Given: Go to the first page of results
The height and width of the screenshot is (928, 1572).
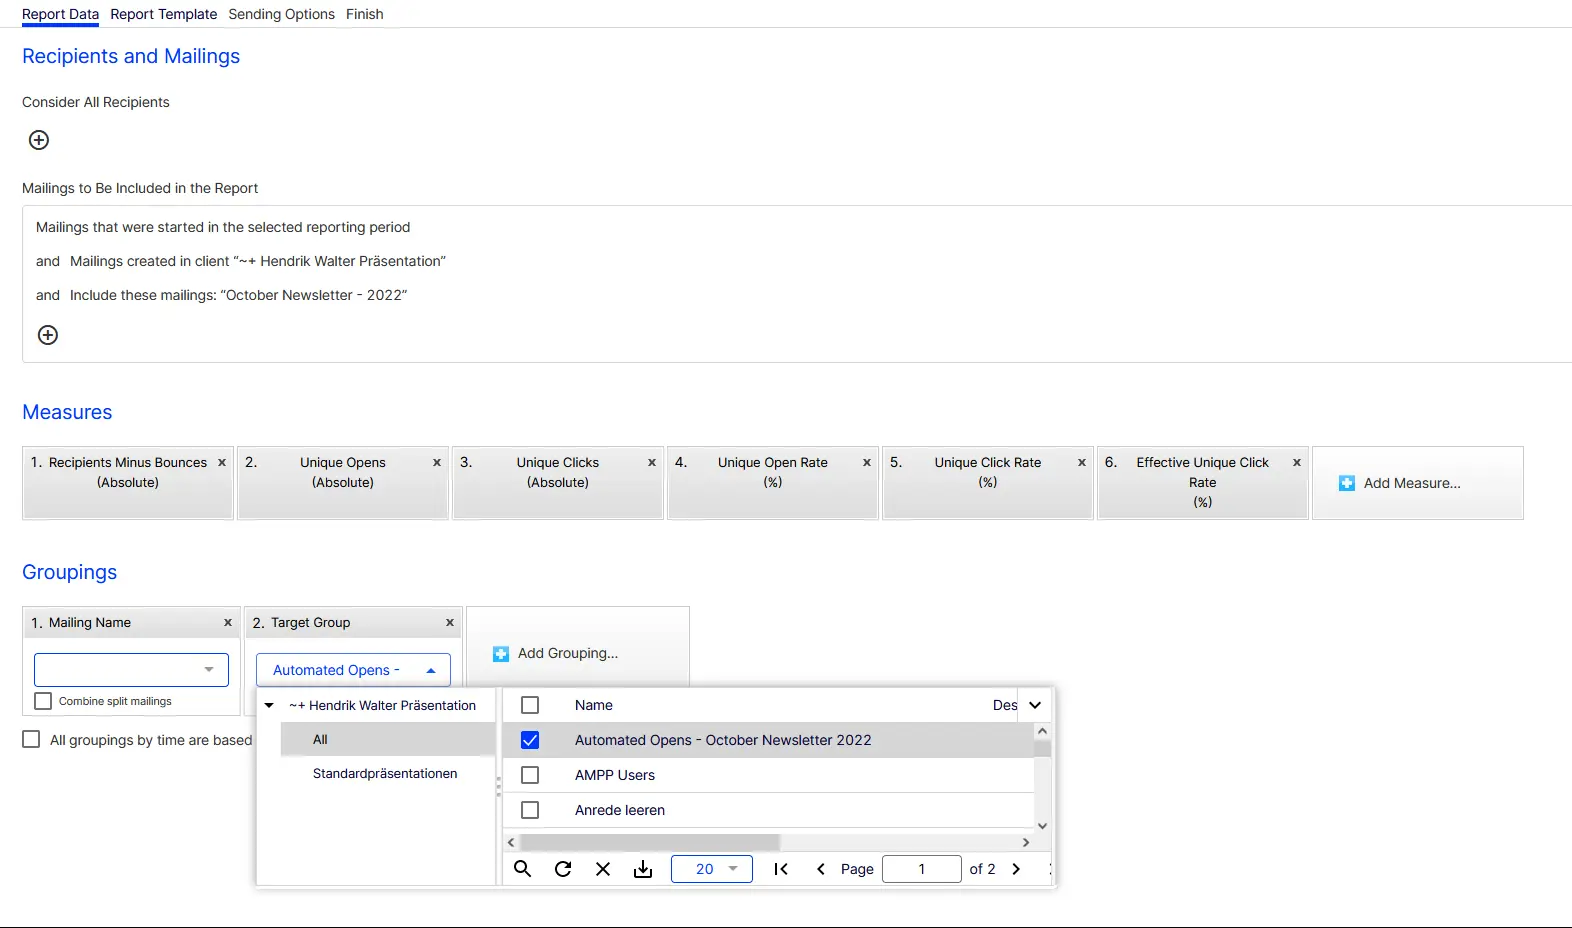Looking at the screenshot, I should (781, 869).
